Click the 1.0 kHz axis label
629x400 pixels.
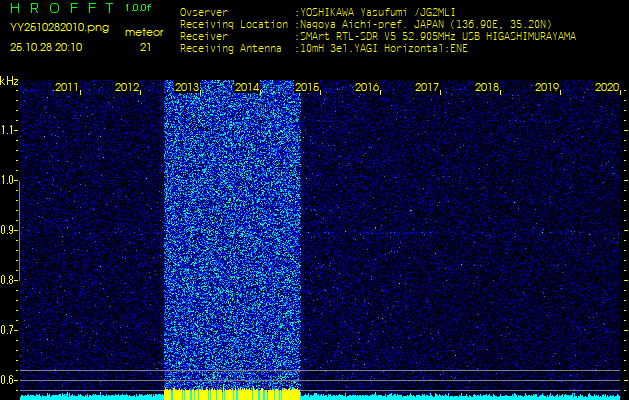click(x=8, y=181)
